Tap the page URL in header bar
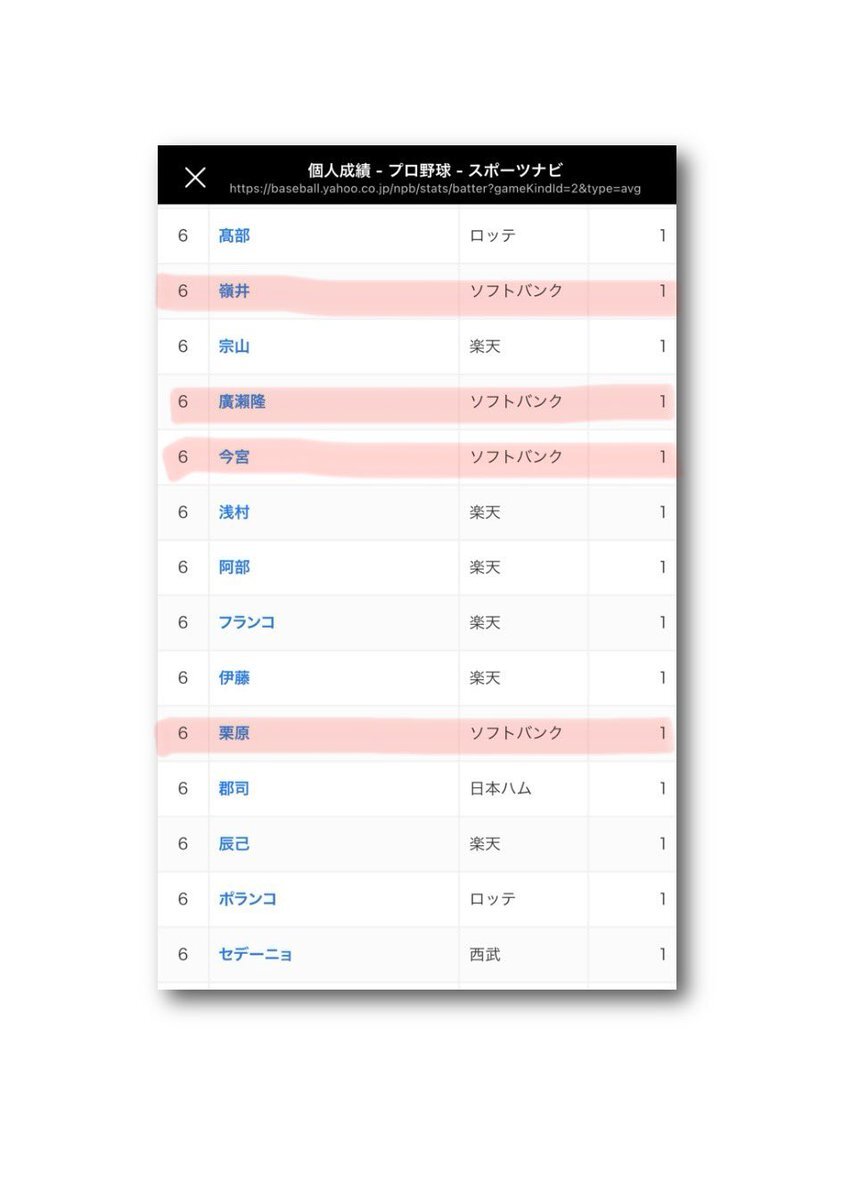The image size is (852, 1200). click(435, 188)
